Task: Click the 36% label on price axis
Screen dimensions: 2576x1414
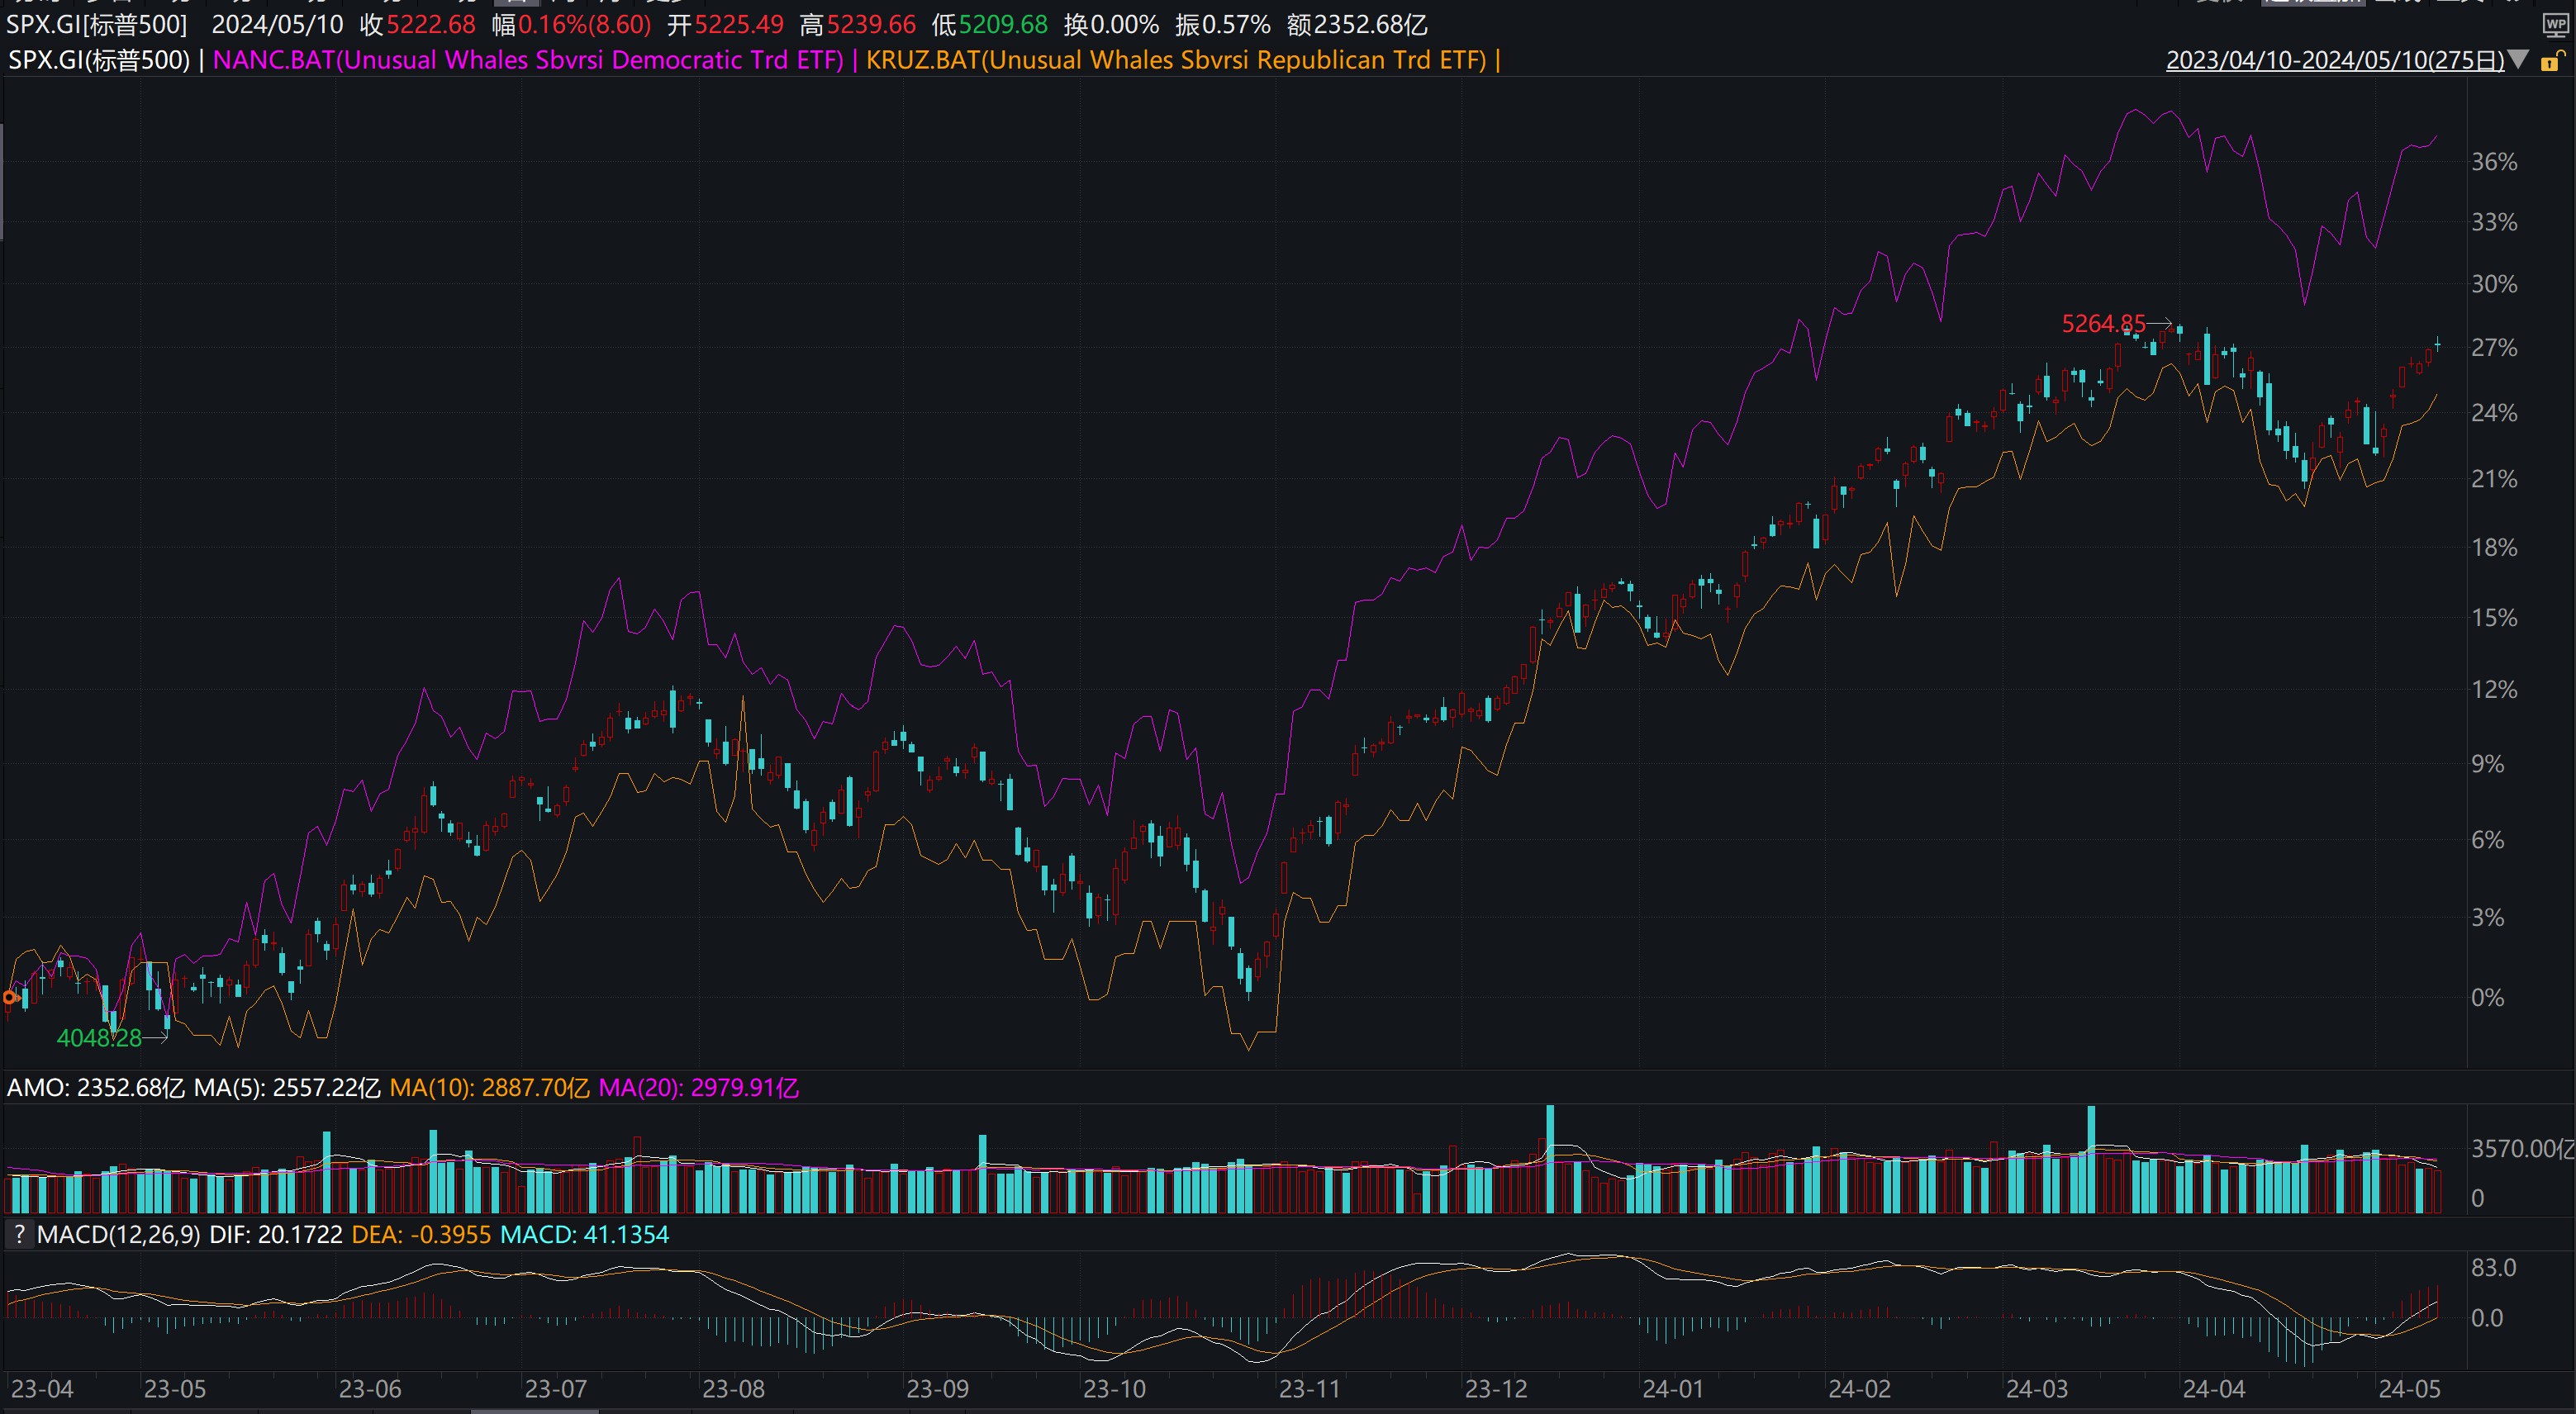Action: pos(2493,162)
